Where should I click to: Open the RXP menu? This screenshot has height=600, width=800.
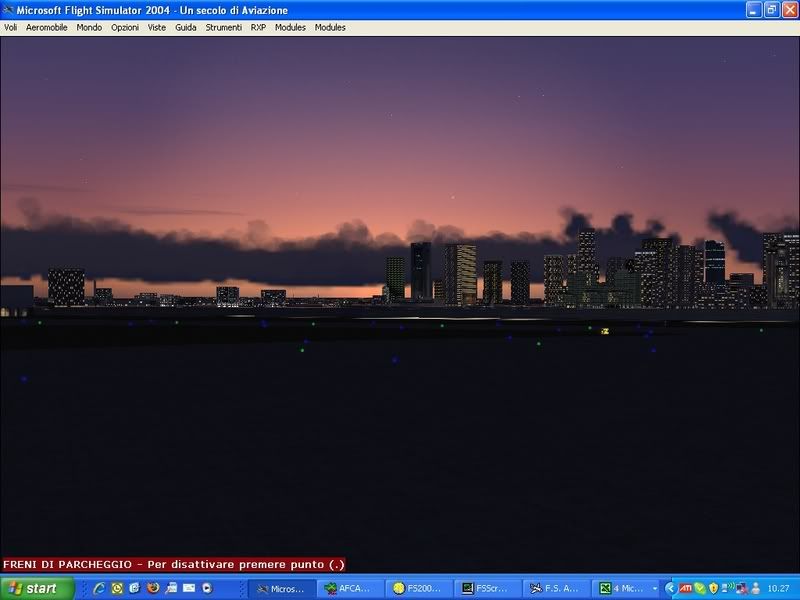258,28
